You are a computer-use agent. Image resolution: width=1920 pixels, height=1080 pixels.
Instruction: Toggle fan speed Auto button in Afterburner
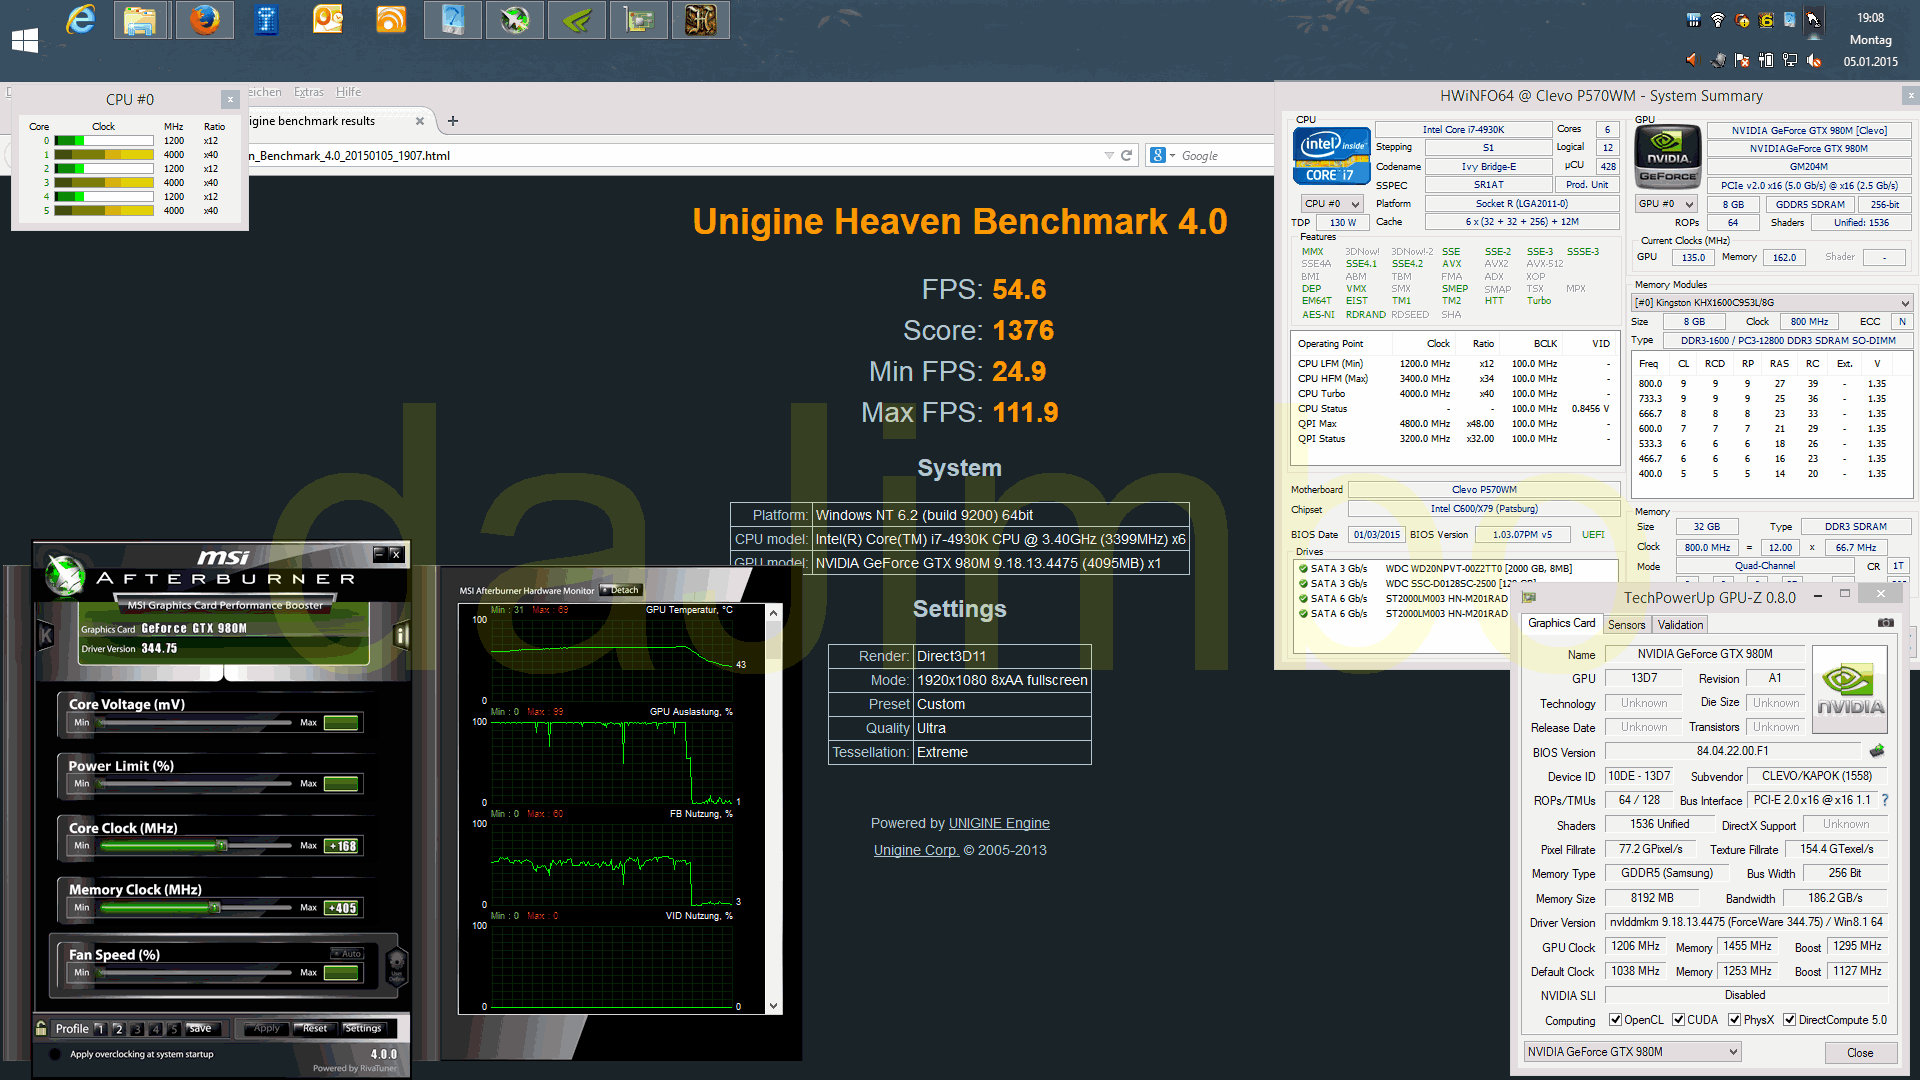346,953
